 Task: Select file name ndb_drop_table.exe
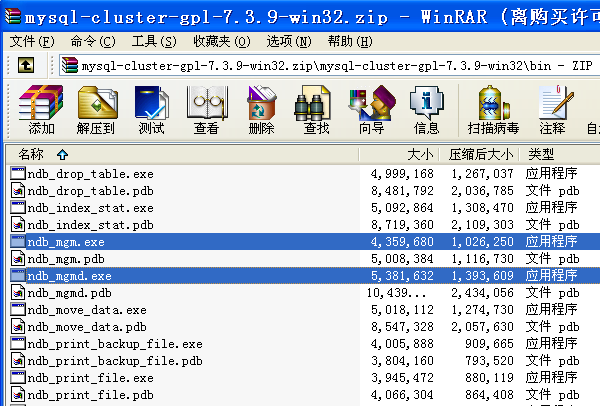[90, 174]
